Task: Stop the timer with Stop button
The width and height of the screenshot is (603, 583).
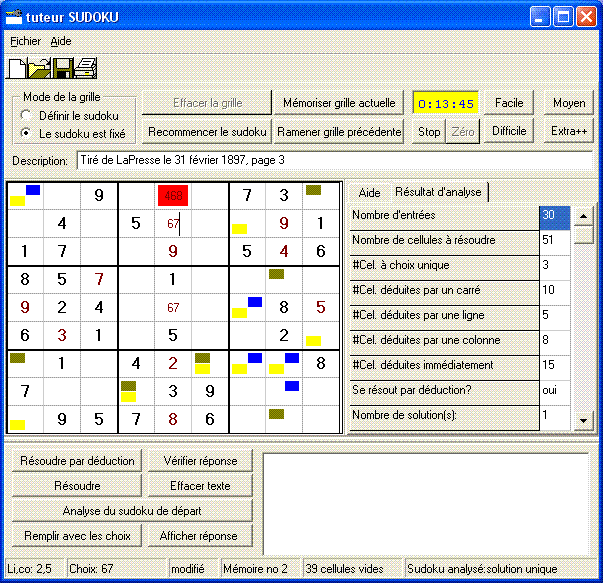Action: (x=429, y=132)
